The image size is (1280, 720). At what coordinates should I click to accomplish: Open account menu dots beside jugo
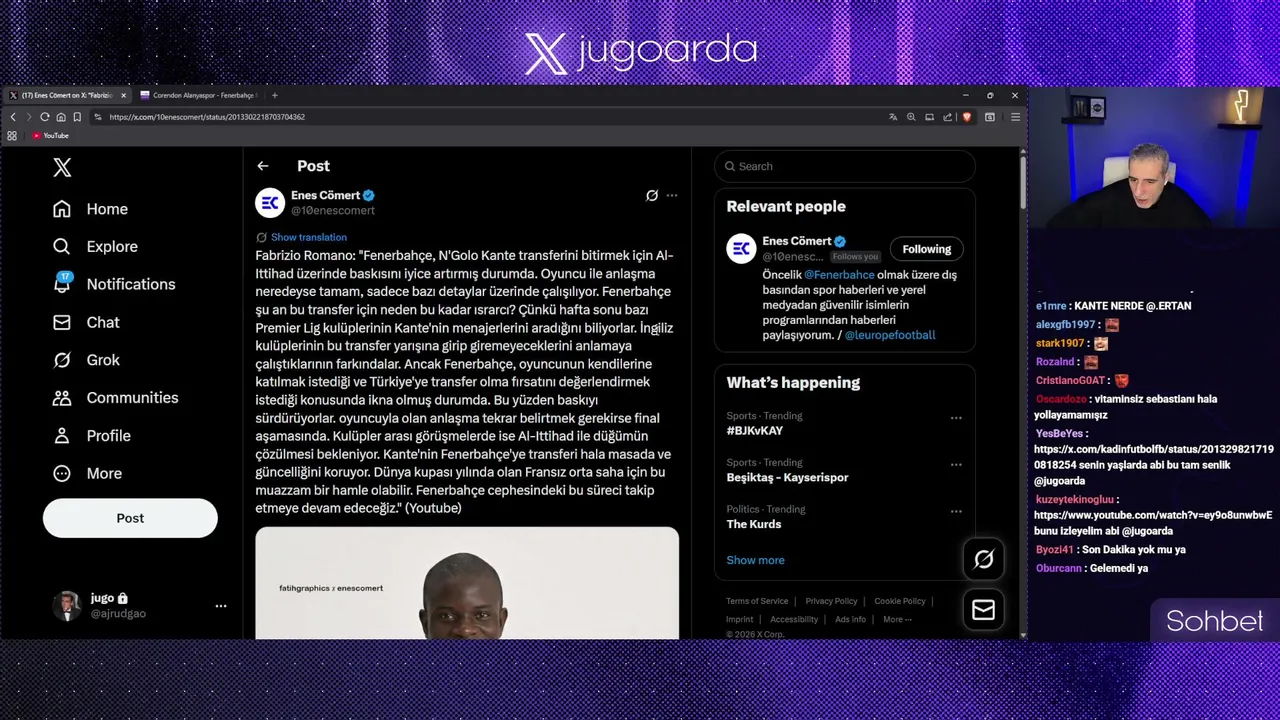click(x=221, y=605)
